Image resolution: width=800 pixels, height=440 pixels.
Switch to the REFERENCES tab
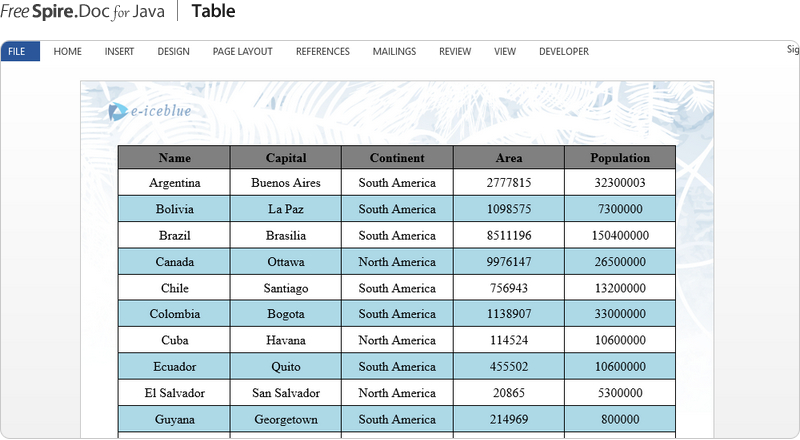pyautogui.click(x=322, y=52)
